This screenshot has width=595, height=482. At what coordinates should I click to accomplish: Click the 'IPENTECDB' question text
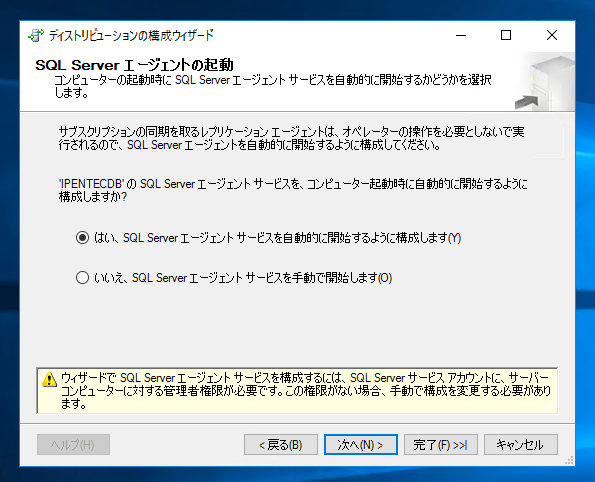tap(293, 190)
